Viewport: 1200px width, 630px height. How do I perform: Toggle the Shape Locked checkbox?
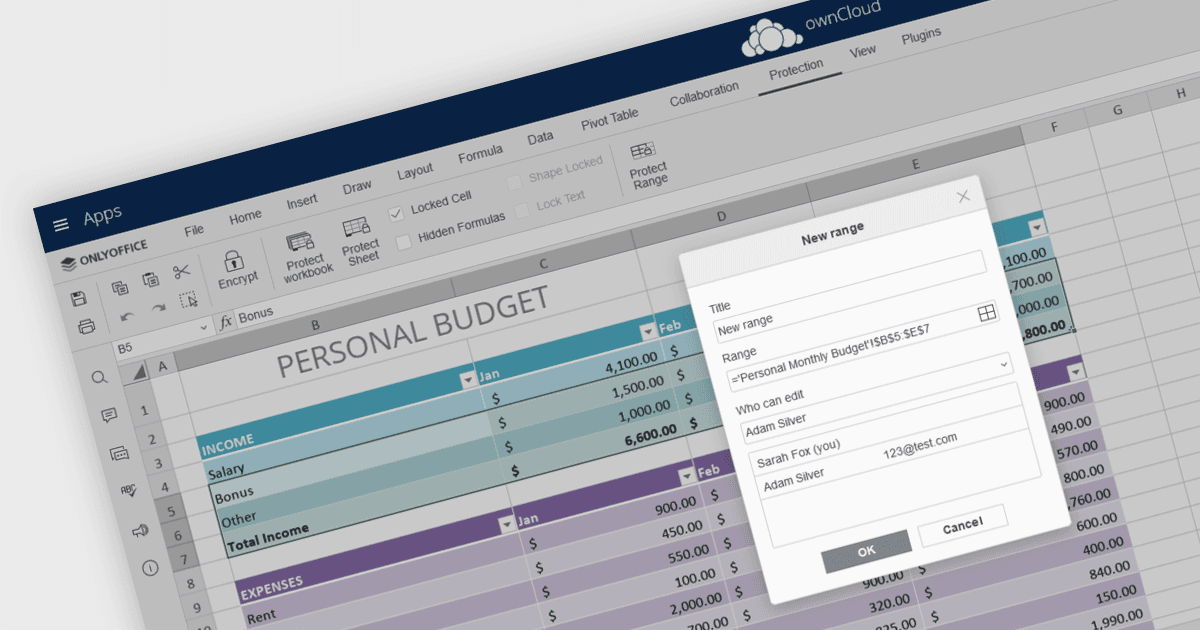[x=514, y=183]
